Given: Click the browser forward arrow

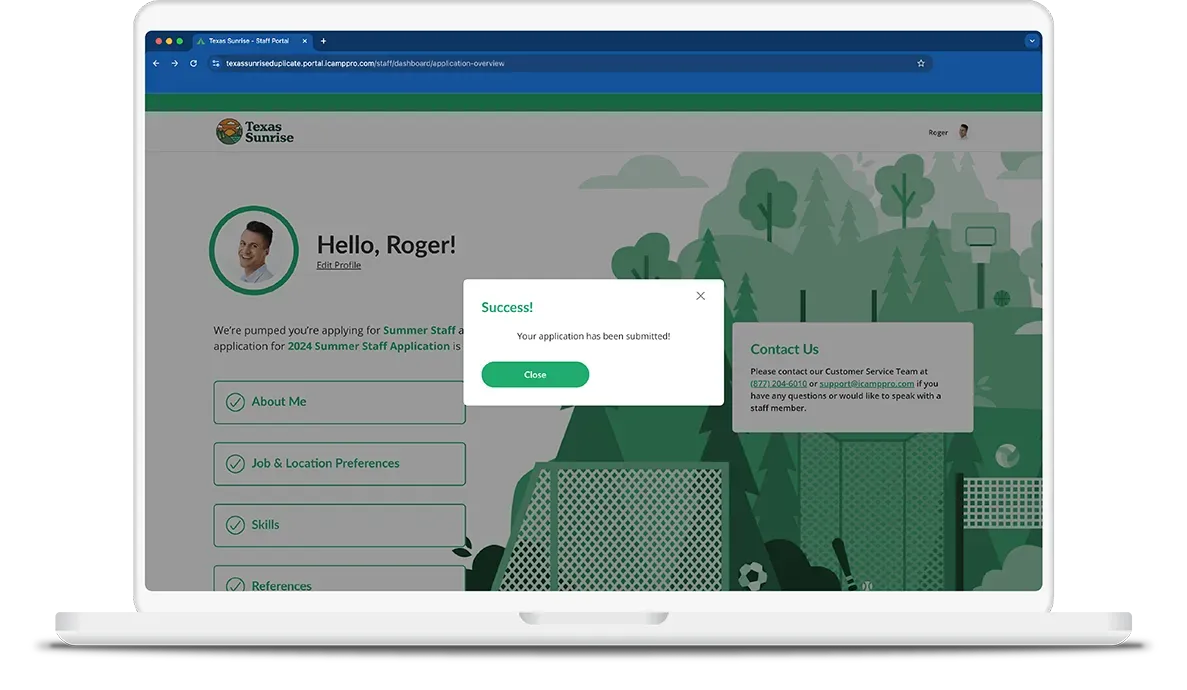Looking at the screenshot, I should [175, 64].
